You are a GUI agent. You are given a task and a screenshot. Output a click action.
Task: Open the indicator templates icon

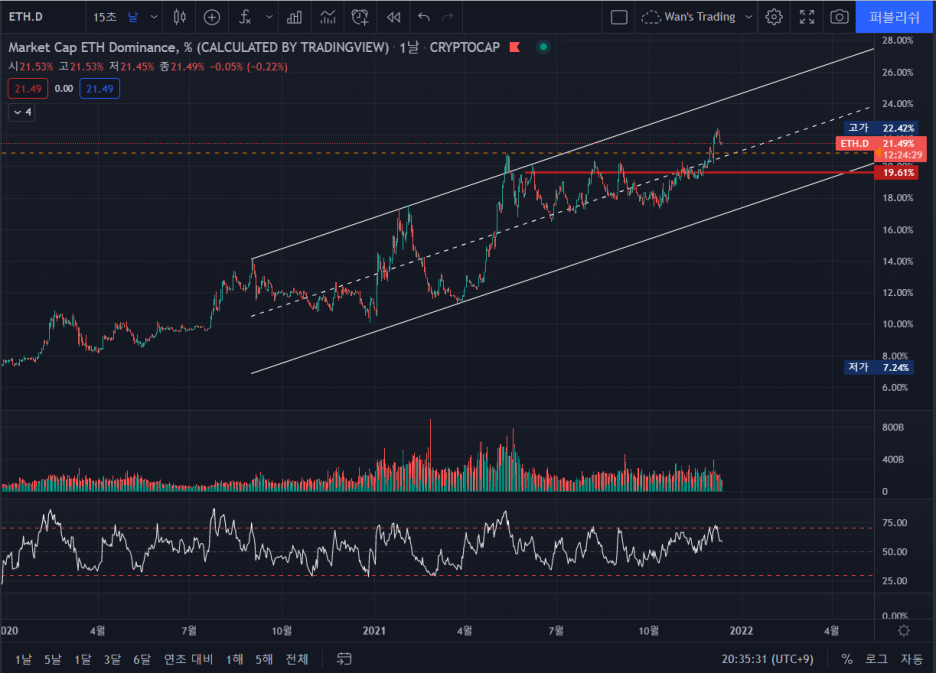tap(328, 17)
